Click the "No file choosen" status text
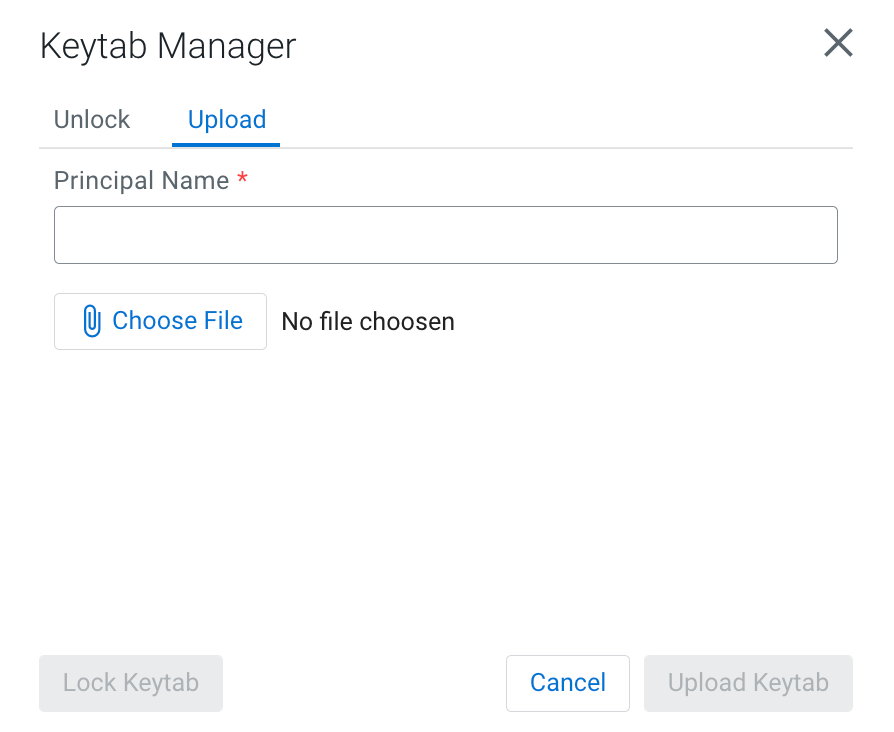The width and height of the screenshot is (894, 732). (368, 321)
